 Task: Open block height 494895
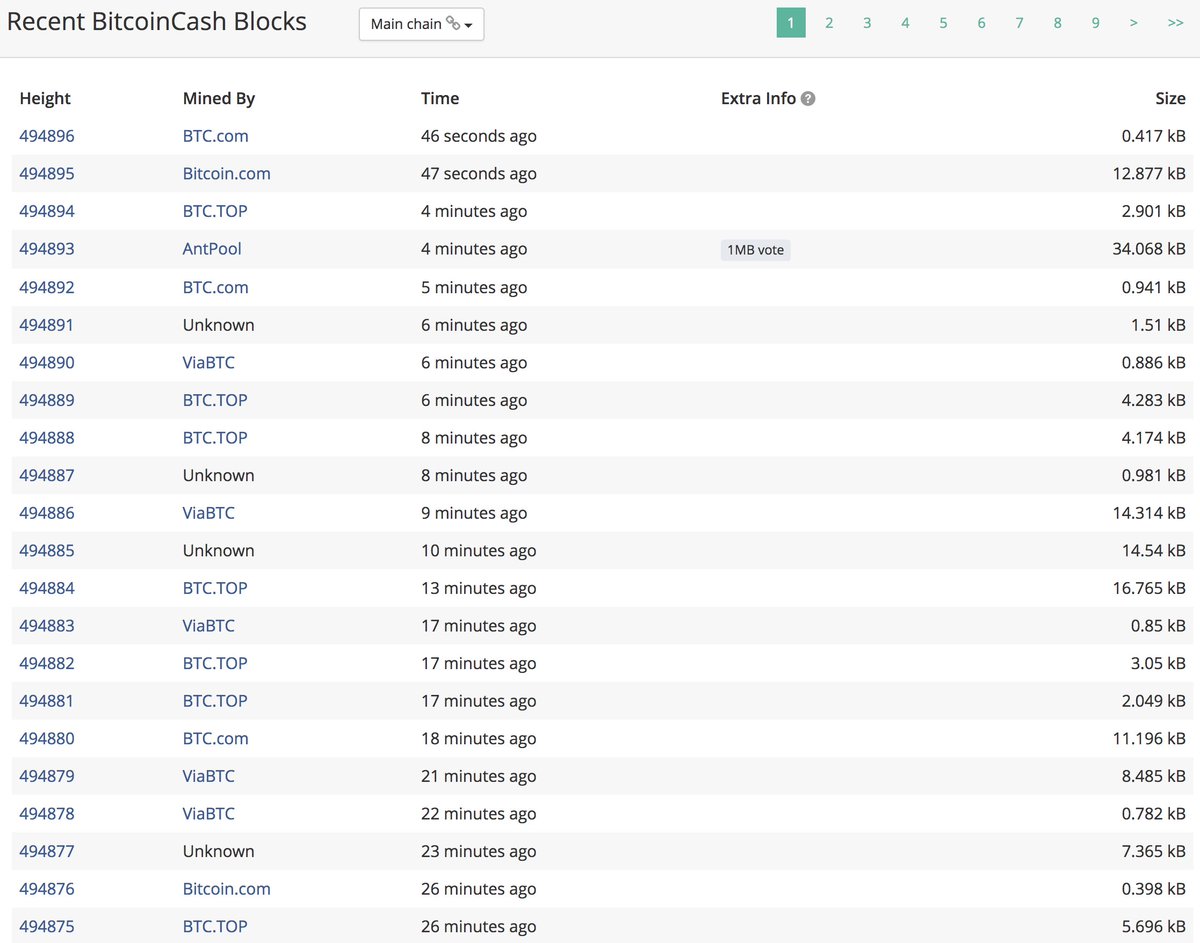(x=47, y=174)
